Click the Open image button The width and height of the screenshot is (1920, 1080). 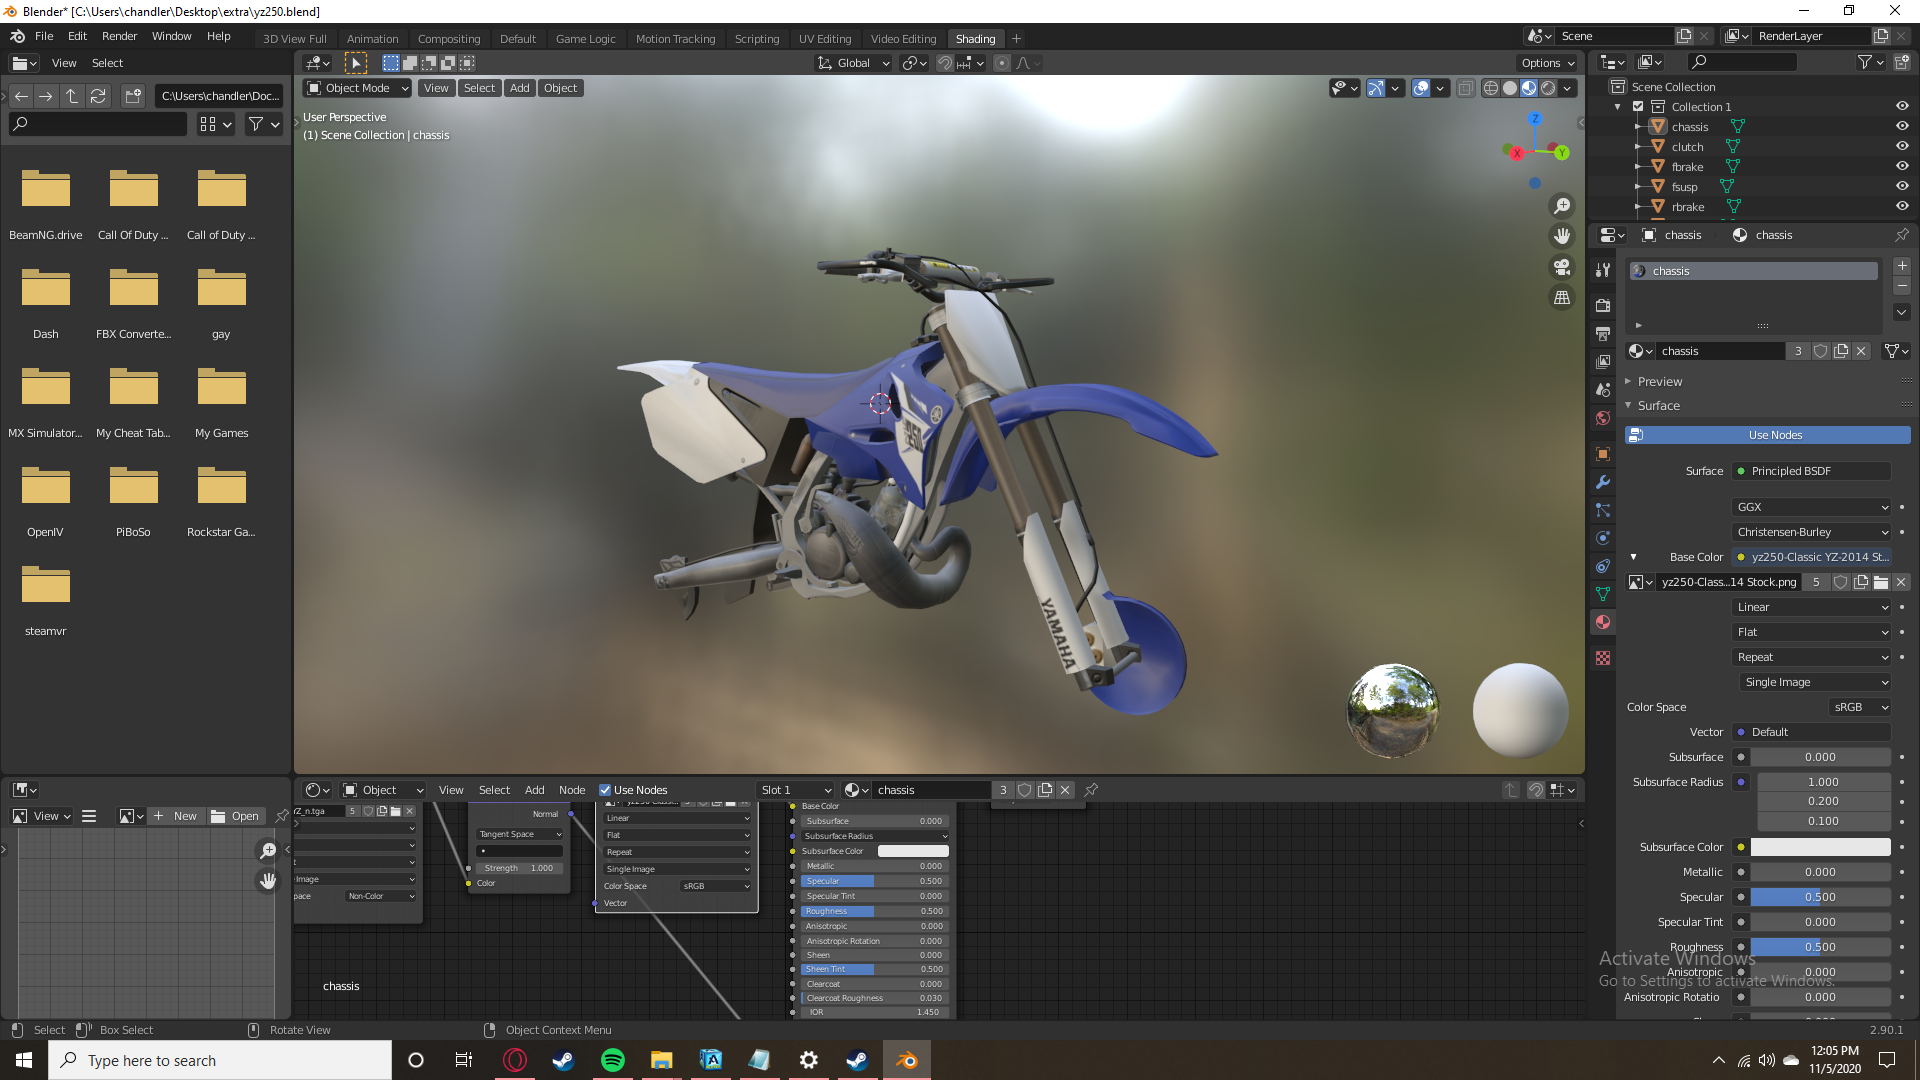(236, 816)
